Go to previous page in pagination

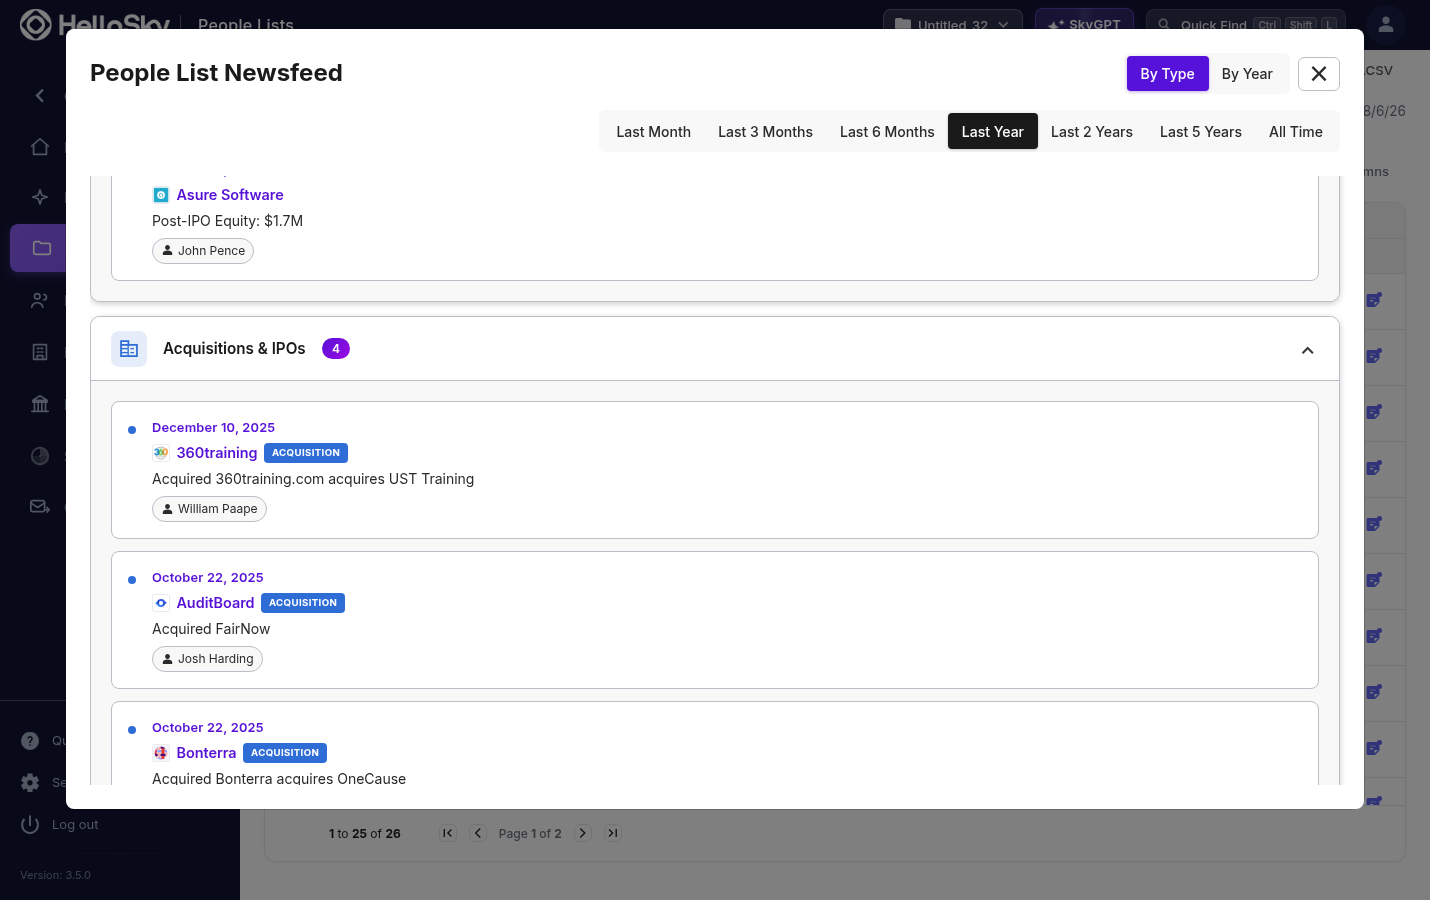point(478,833)
